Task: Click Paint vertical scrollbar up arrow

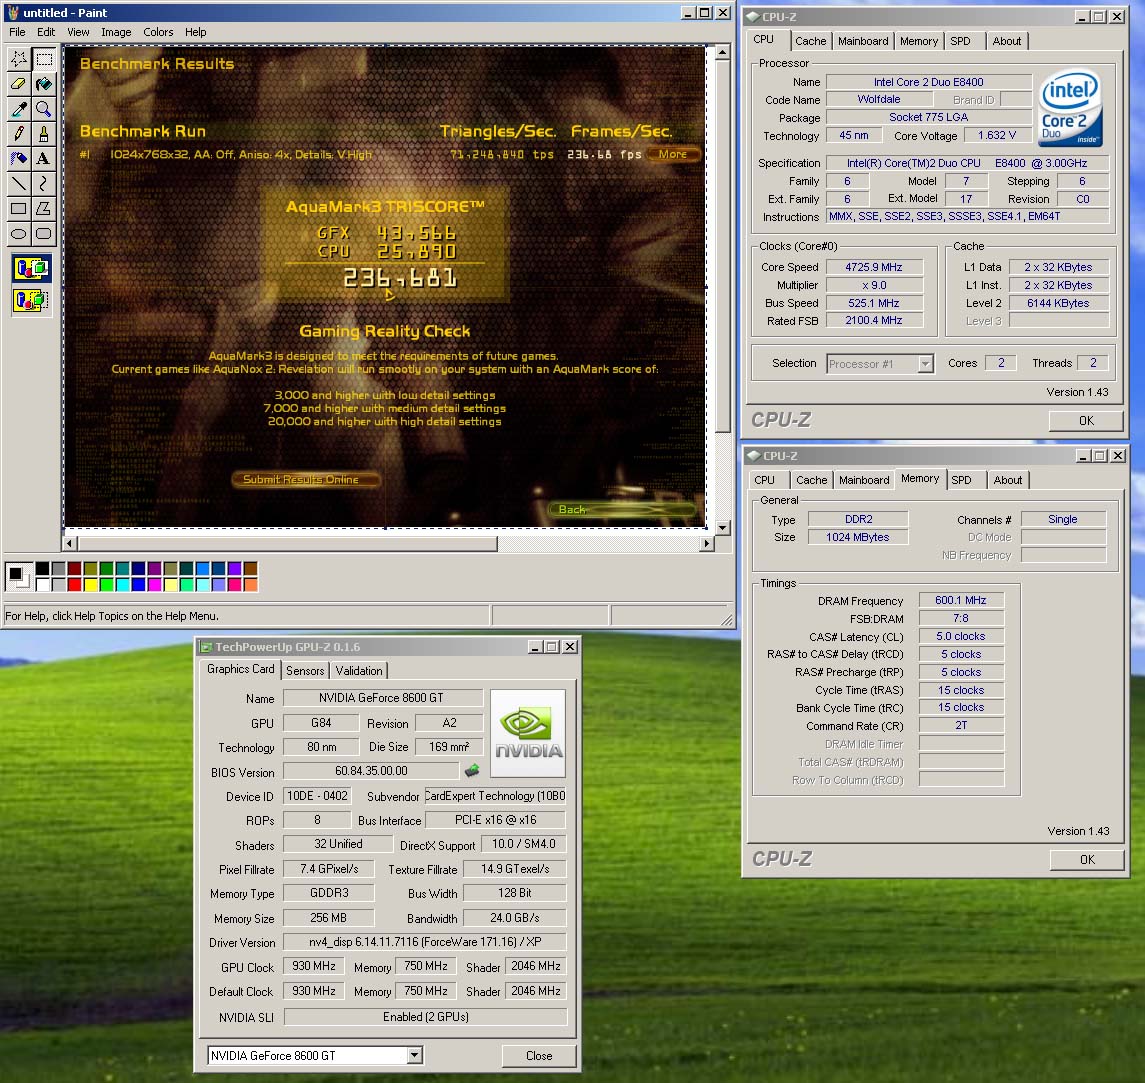Action: click(x=722, y=52)
